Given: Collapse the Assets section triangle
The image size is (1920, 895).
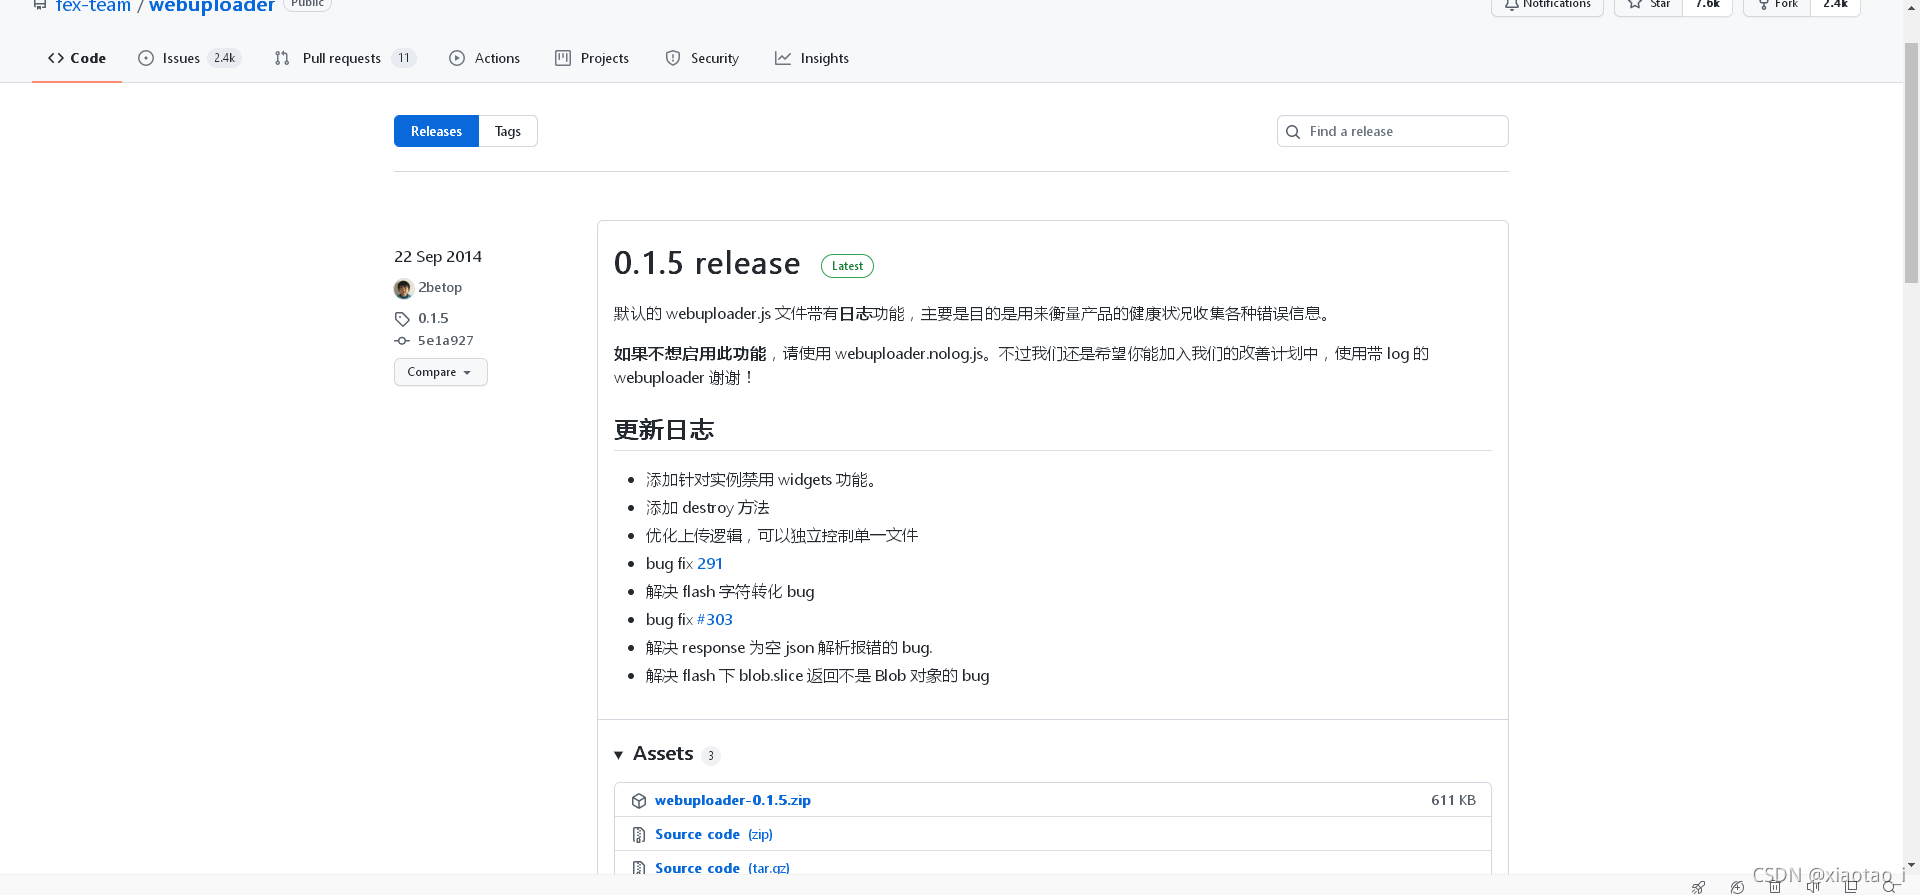Looking at the screenshot, I should [x=619, y=755].
